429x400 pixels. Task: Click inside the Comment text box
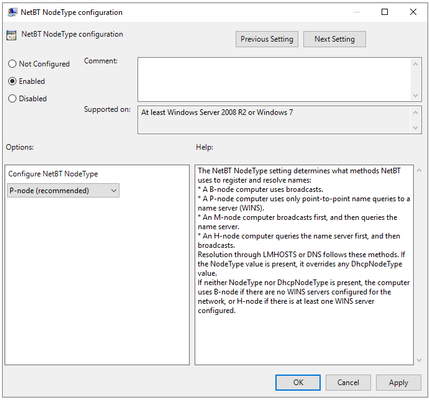click(x=274, y=79)
